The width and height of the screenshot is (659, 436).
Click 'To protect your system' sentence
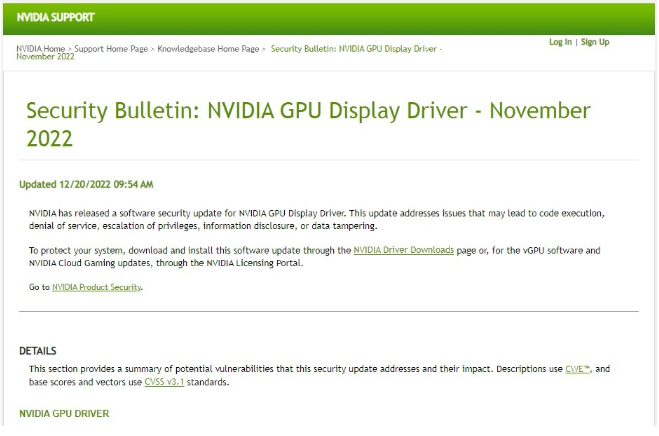pos(314,256)
